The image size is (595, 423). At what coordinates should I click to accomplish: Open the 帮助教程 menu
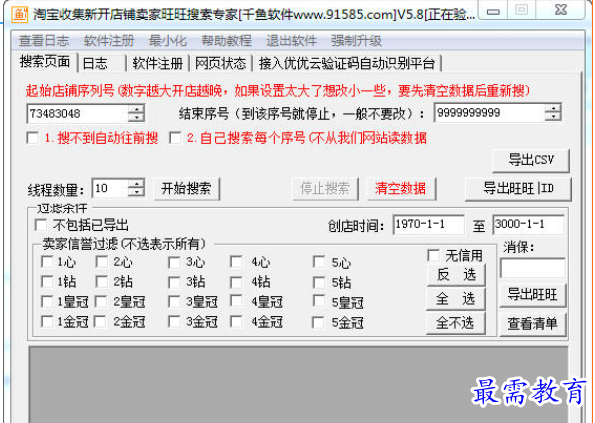pos(227,41)
